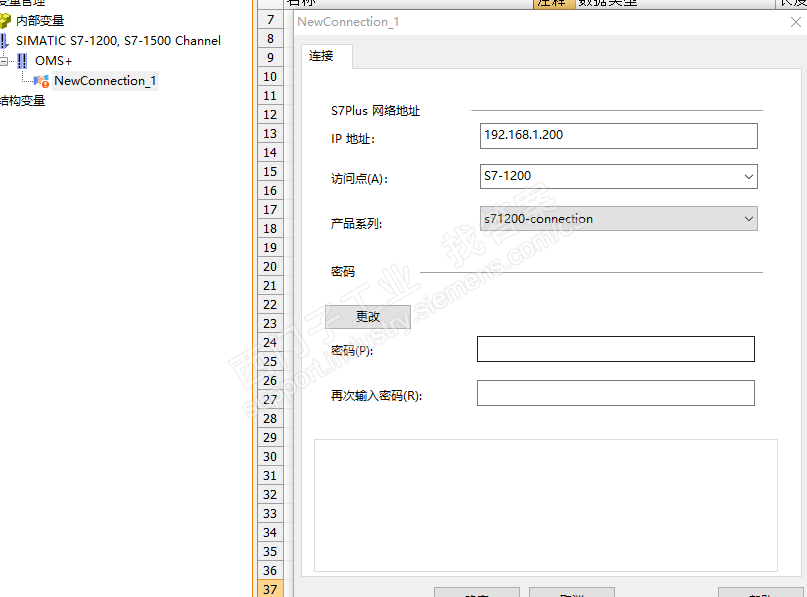This screenshot has width=807, height=597.
Task: Click the S7-1200 access point combo text
Action: pyautogui.click(x=507, y=176)
